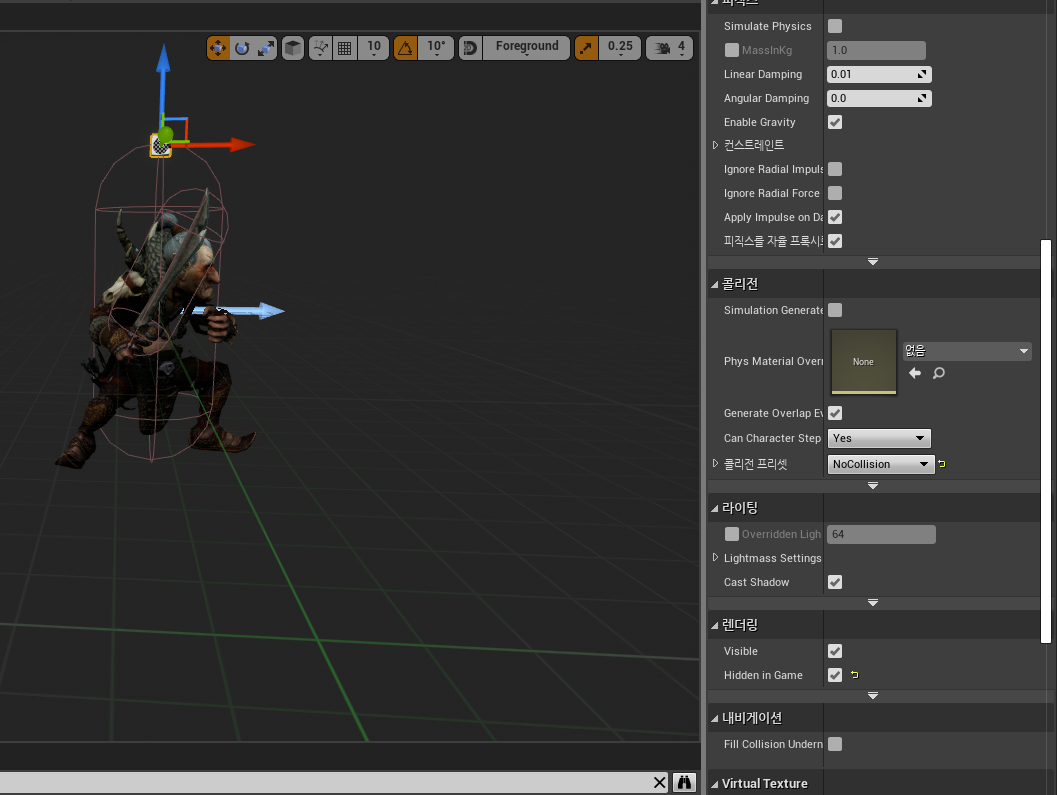Select the rotate gizmo tool
Image resolution: width=1057 pixels, height=795 pixels.
242,48
